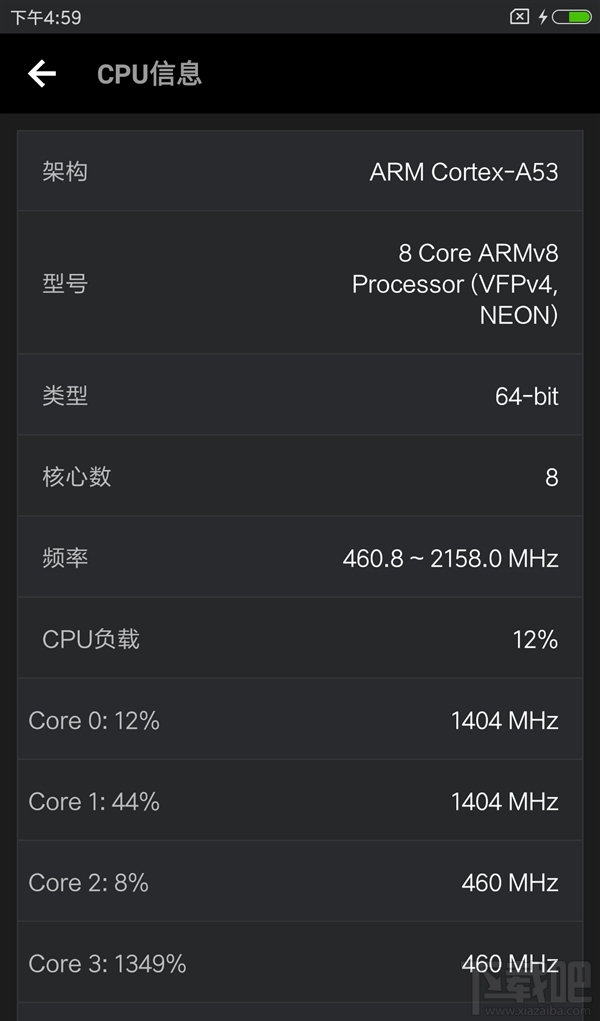Viewport: 600px width, 1021px height.
Task: Tap the 1404 MHz value for Core 0
Action: coord(503,720)
